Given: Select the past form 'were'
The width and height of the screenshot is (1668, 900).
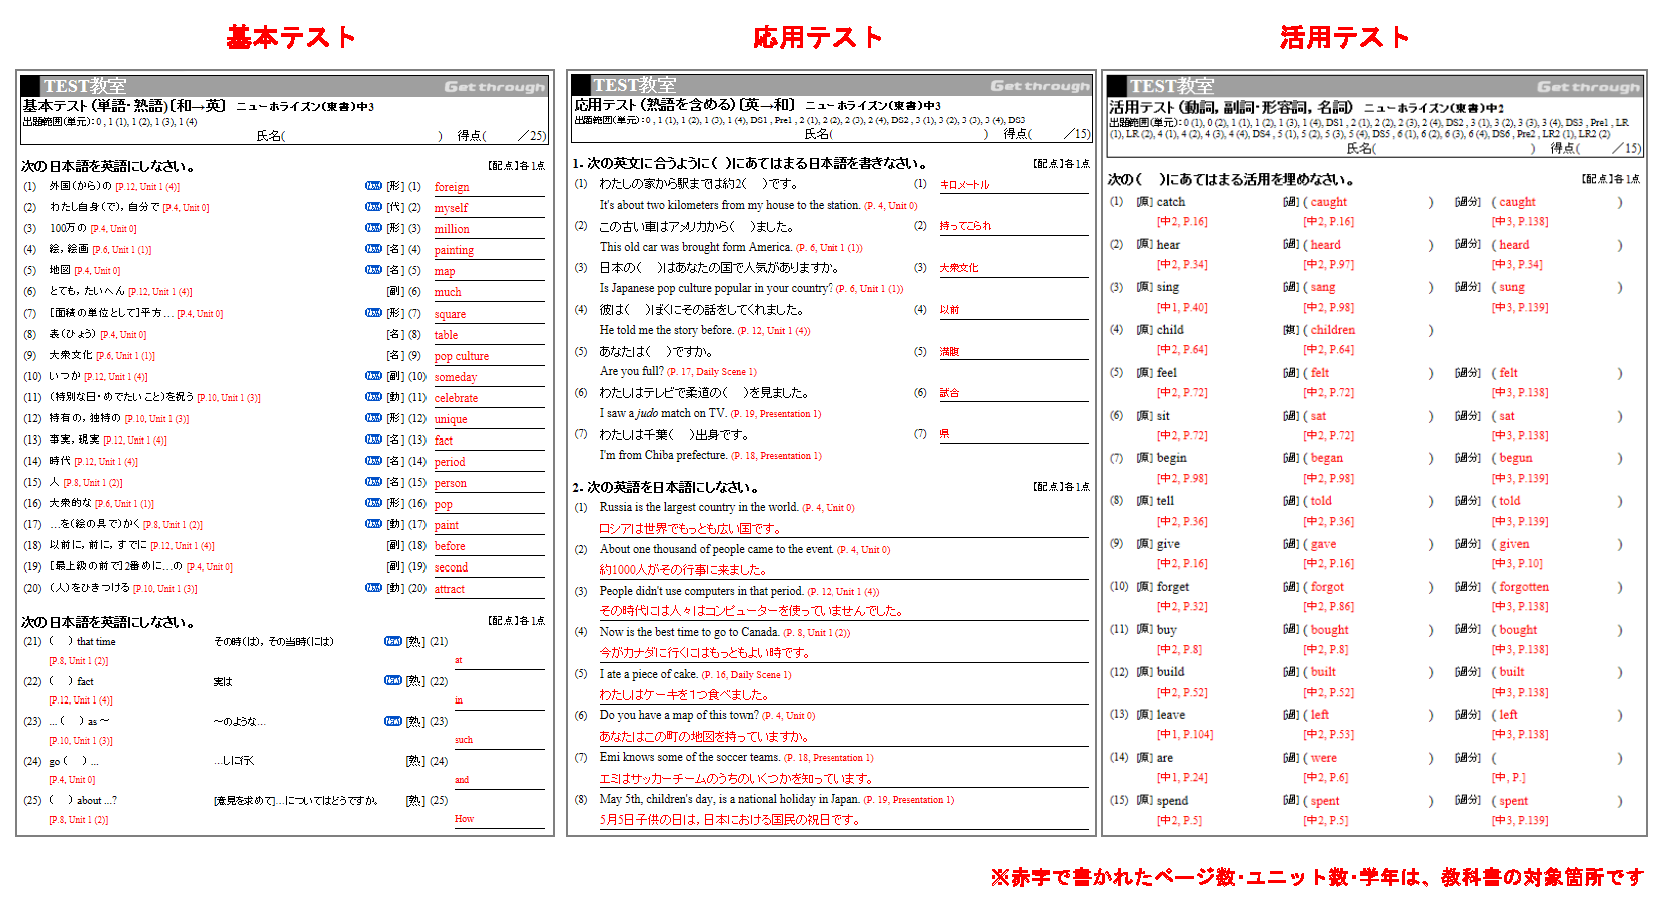Looking at the screenshot, I should (1324, 758).
